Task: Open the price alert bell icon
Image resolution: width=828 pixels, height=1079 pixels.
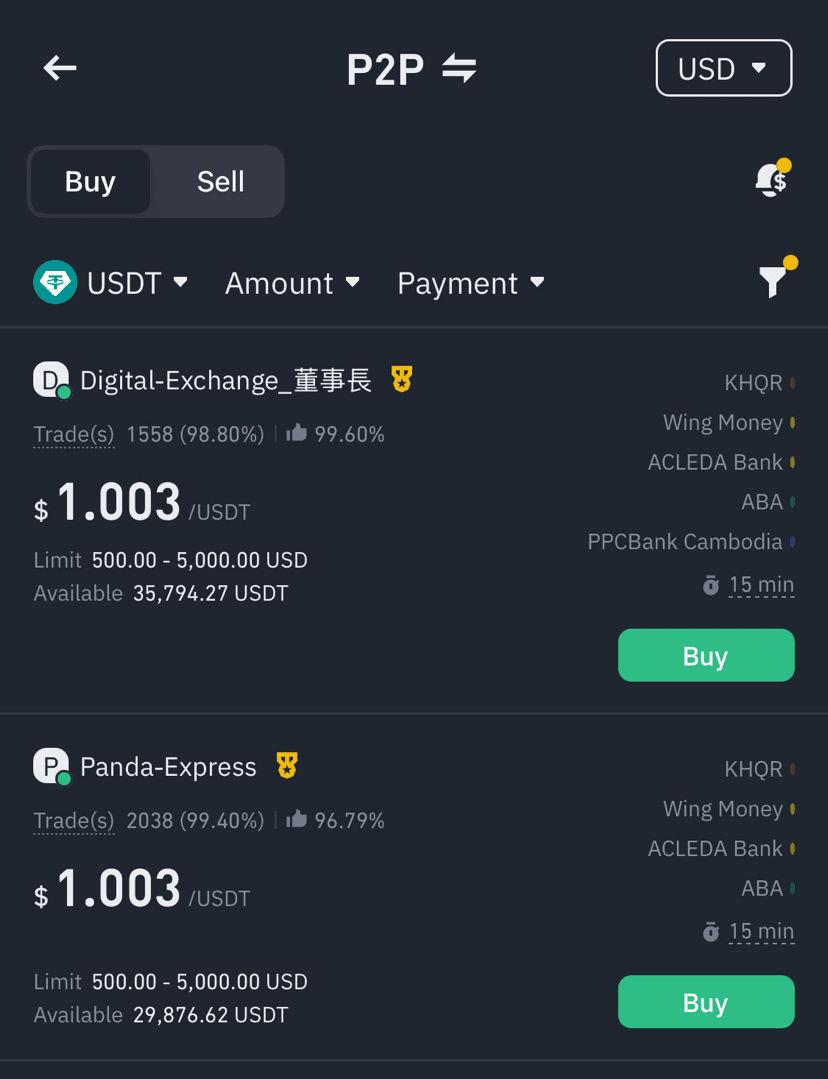Action: click(x=772, y=180)
